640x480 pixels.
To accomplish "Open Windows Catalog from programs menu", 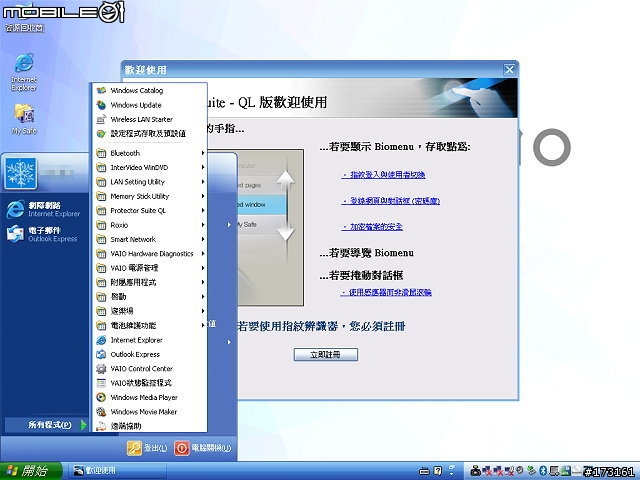I will (149, 90).
